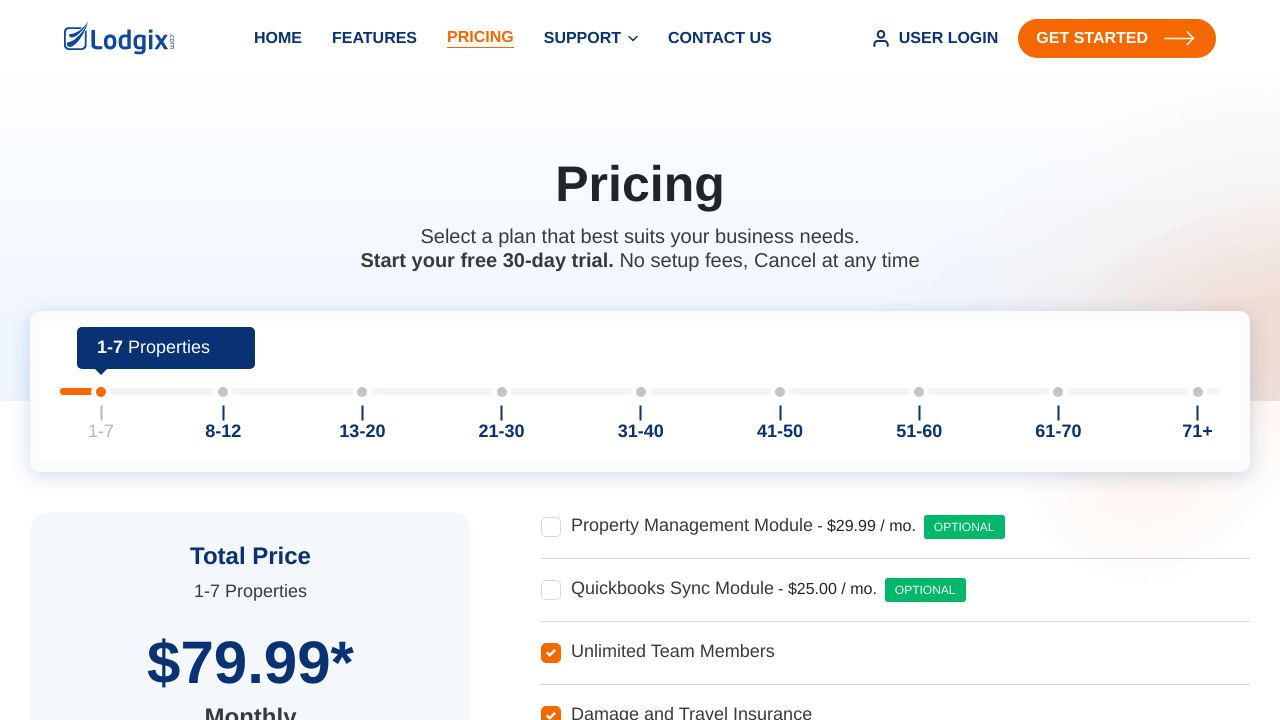Set slider to 31-40 properties
The width and height of the screenshot is (1280, 720).
[x=641, y=392]
